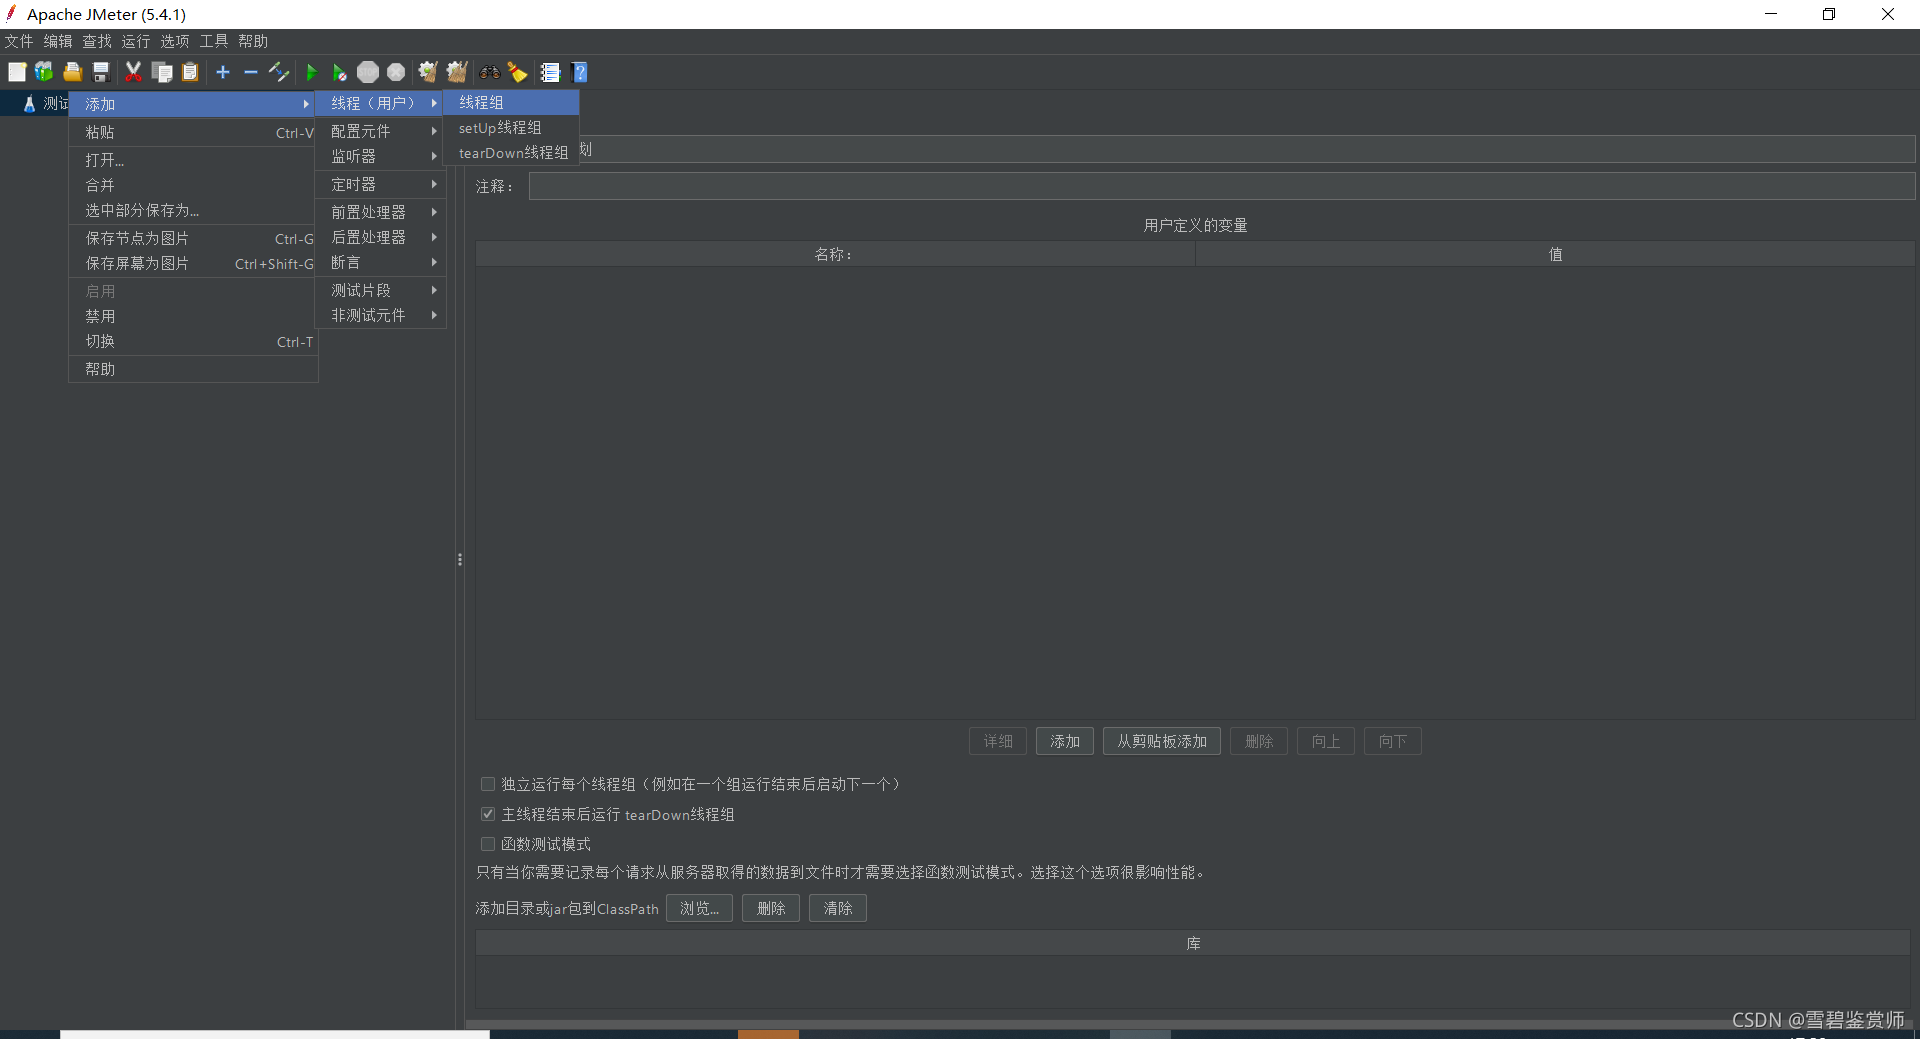The width and height of the screenshot is (1920, 1039).
Task: Click the 注释 comment input field
Action: coord(1222,186)
